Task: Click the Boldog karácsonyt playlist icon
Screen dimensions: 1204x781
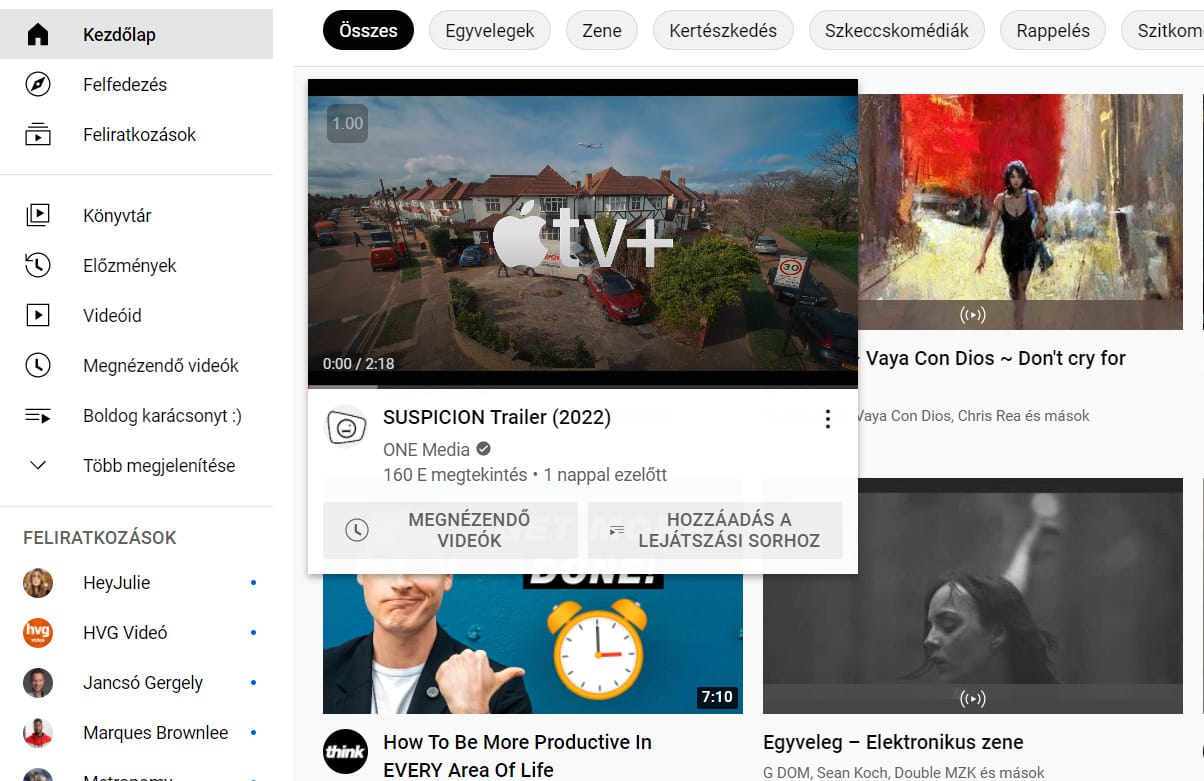Action: [x=38, y=415]
